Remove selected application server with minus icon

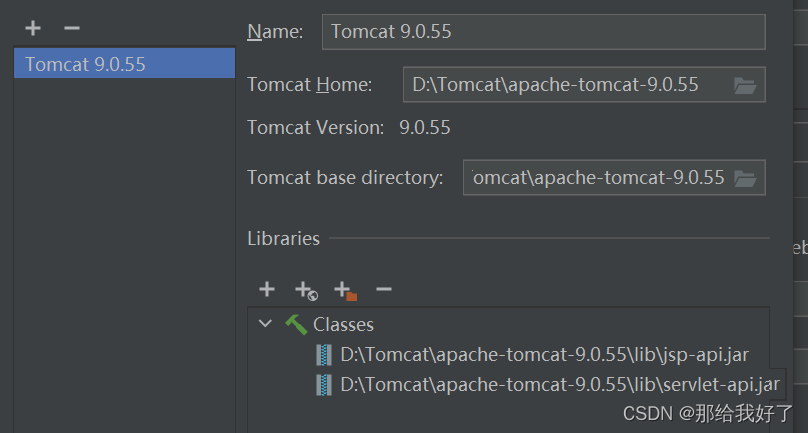pyautogui.click(x=72, y=28)
